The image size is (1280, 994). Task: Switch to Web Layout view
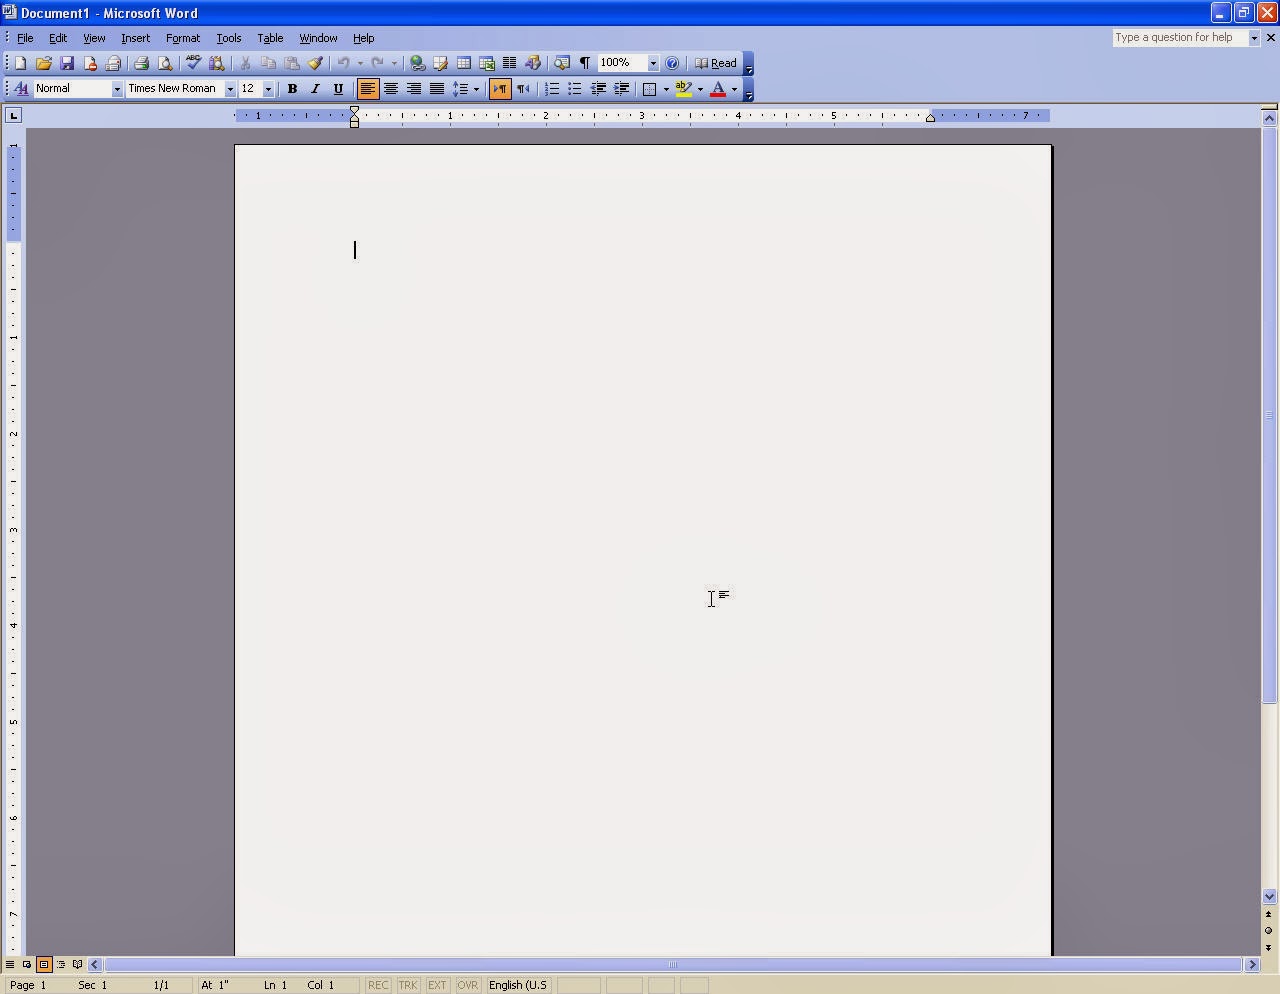click(x=26, y=965)
